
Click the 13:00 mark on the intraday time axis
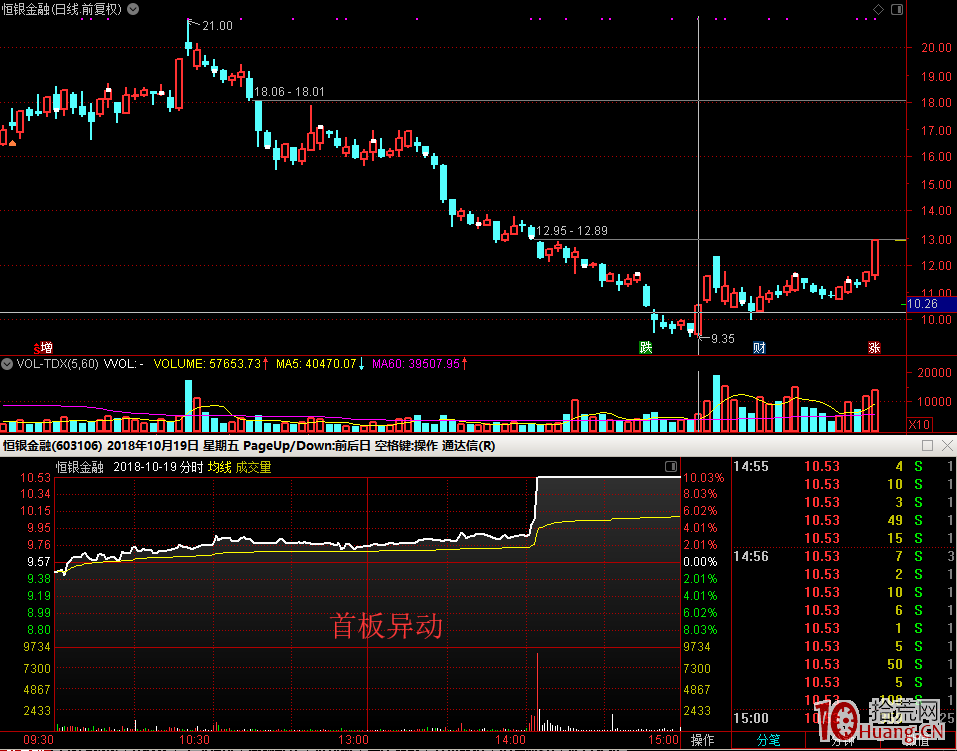coord(353,740)
